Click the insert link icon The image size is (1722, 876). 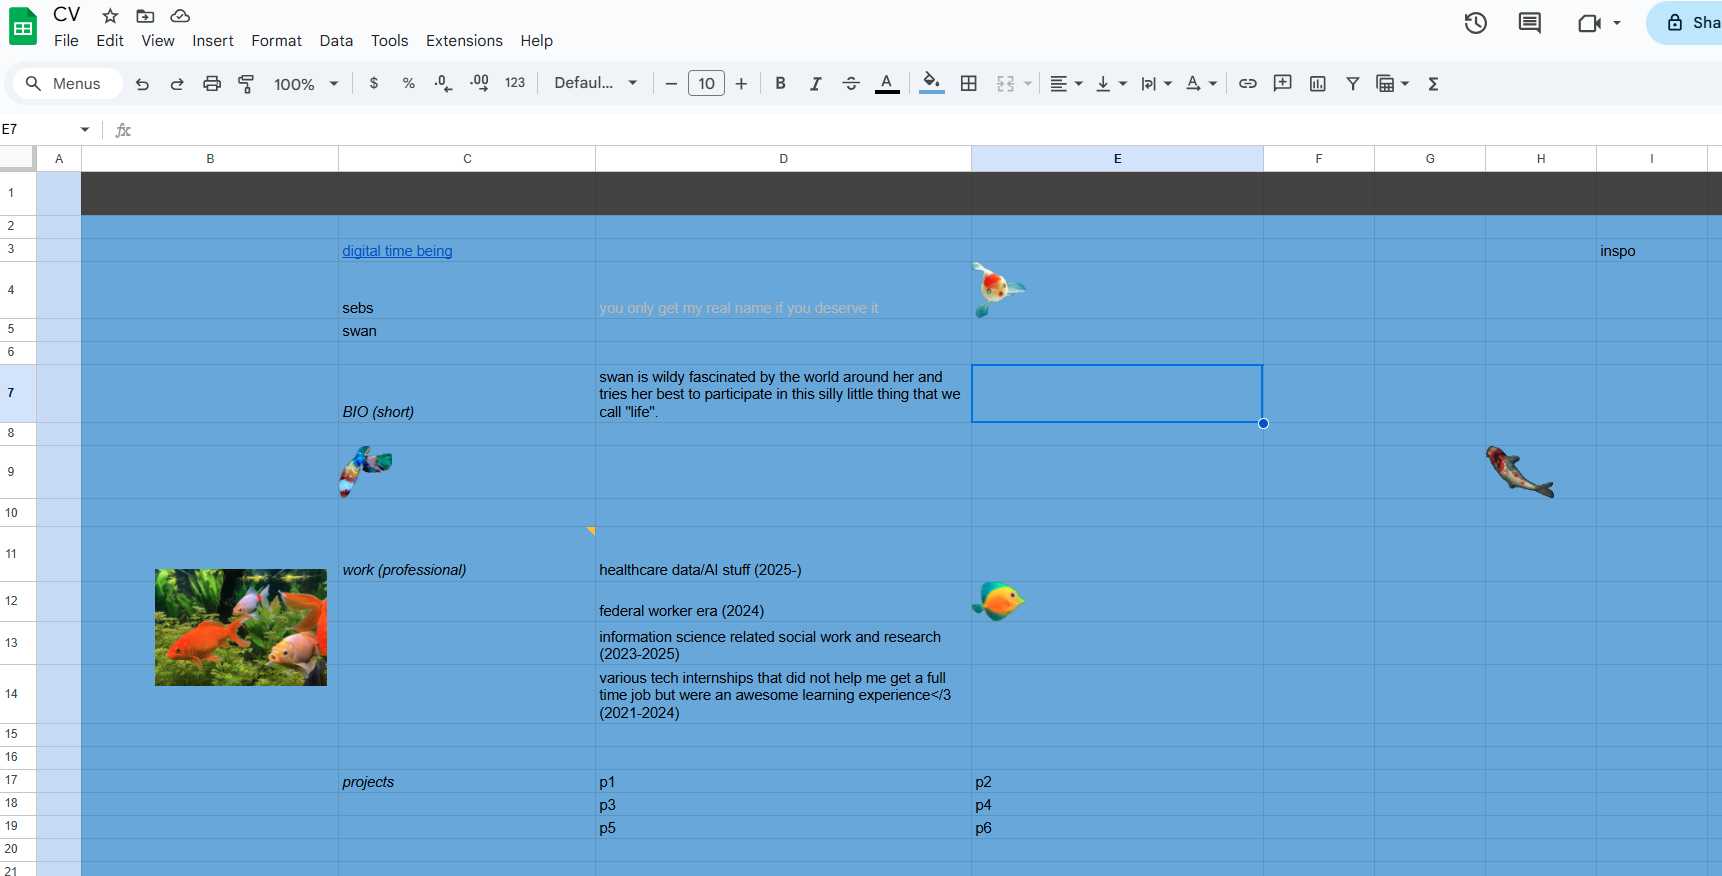pyautogui.click(x=1247, y=84)
